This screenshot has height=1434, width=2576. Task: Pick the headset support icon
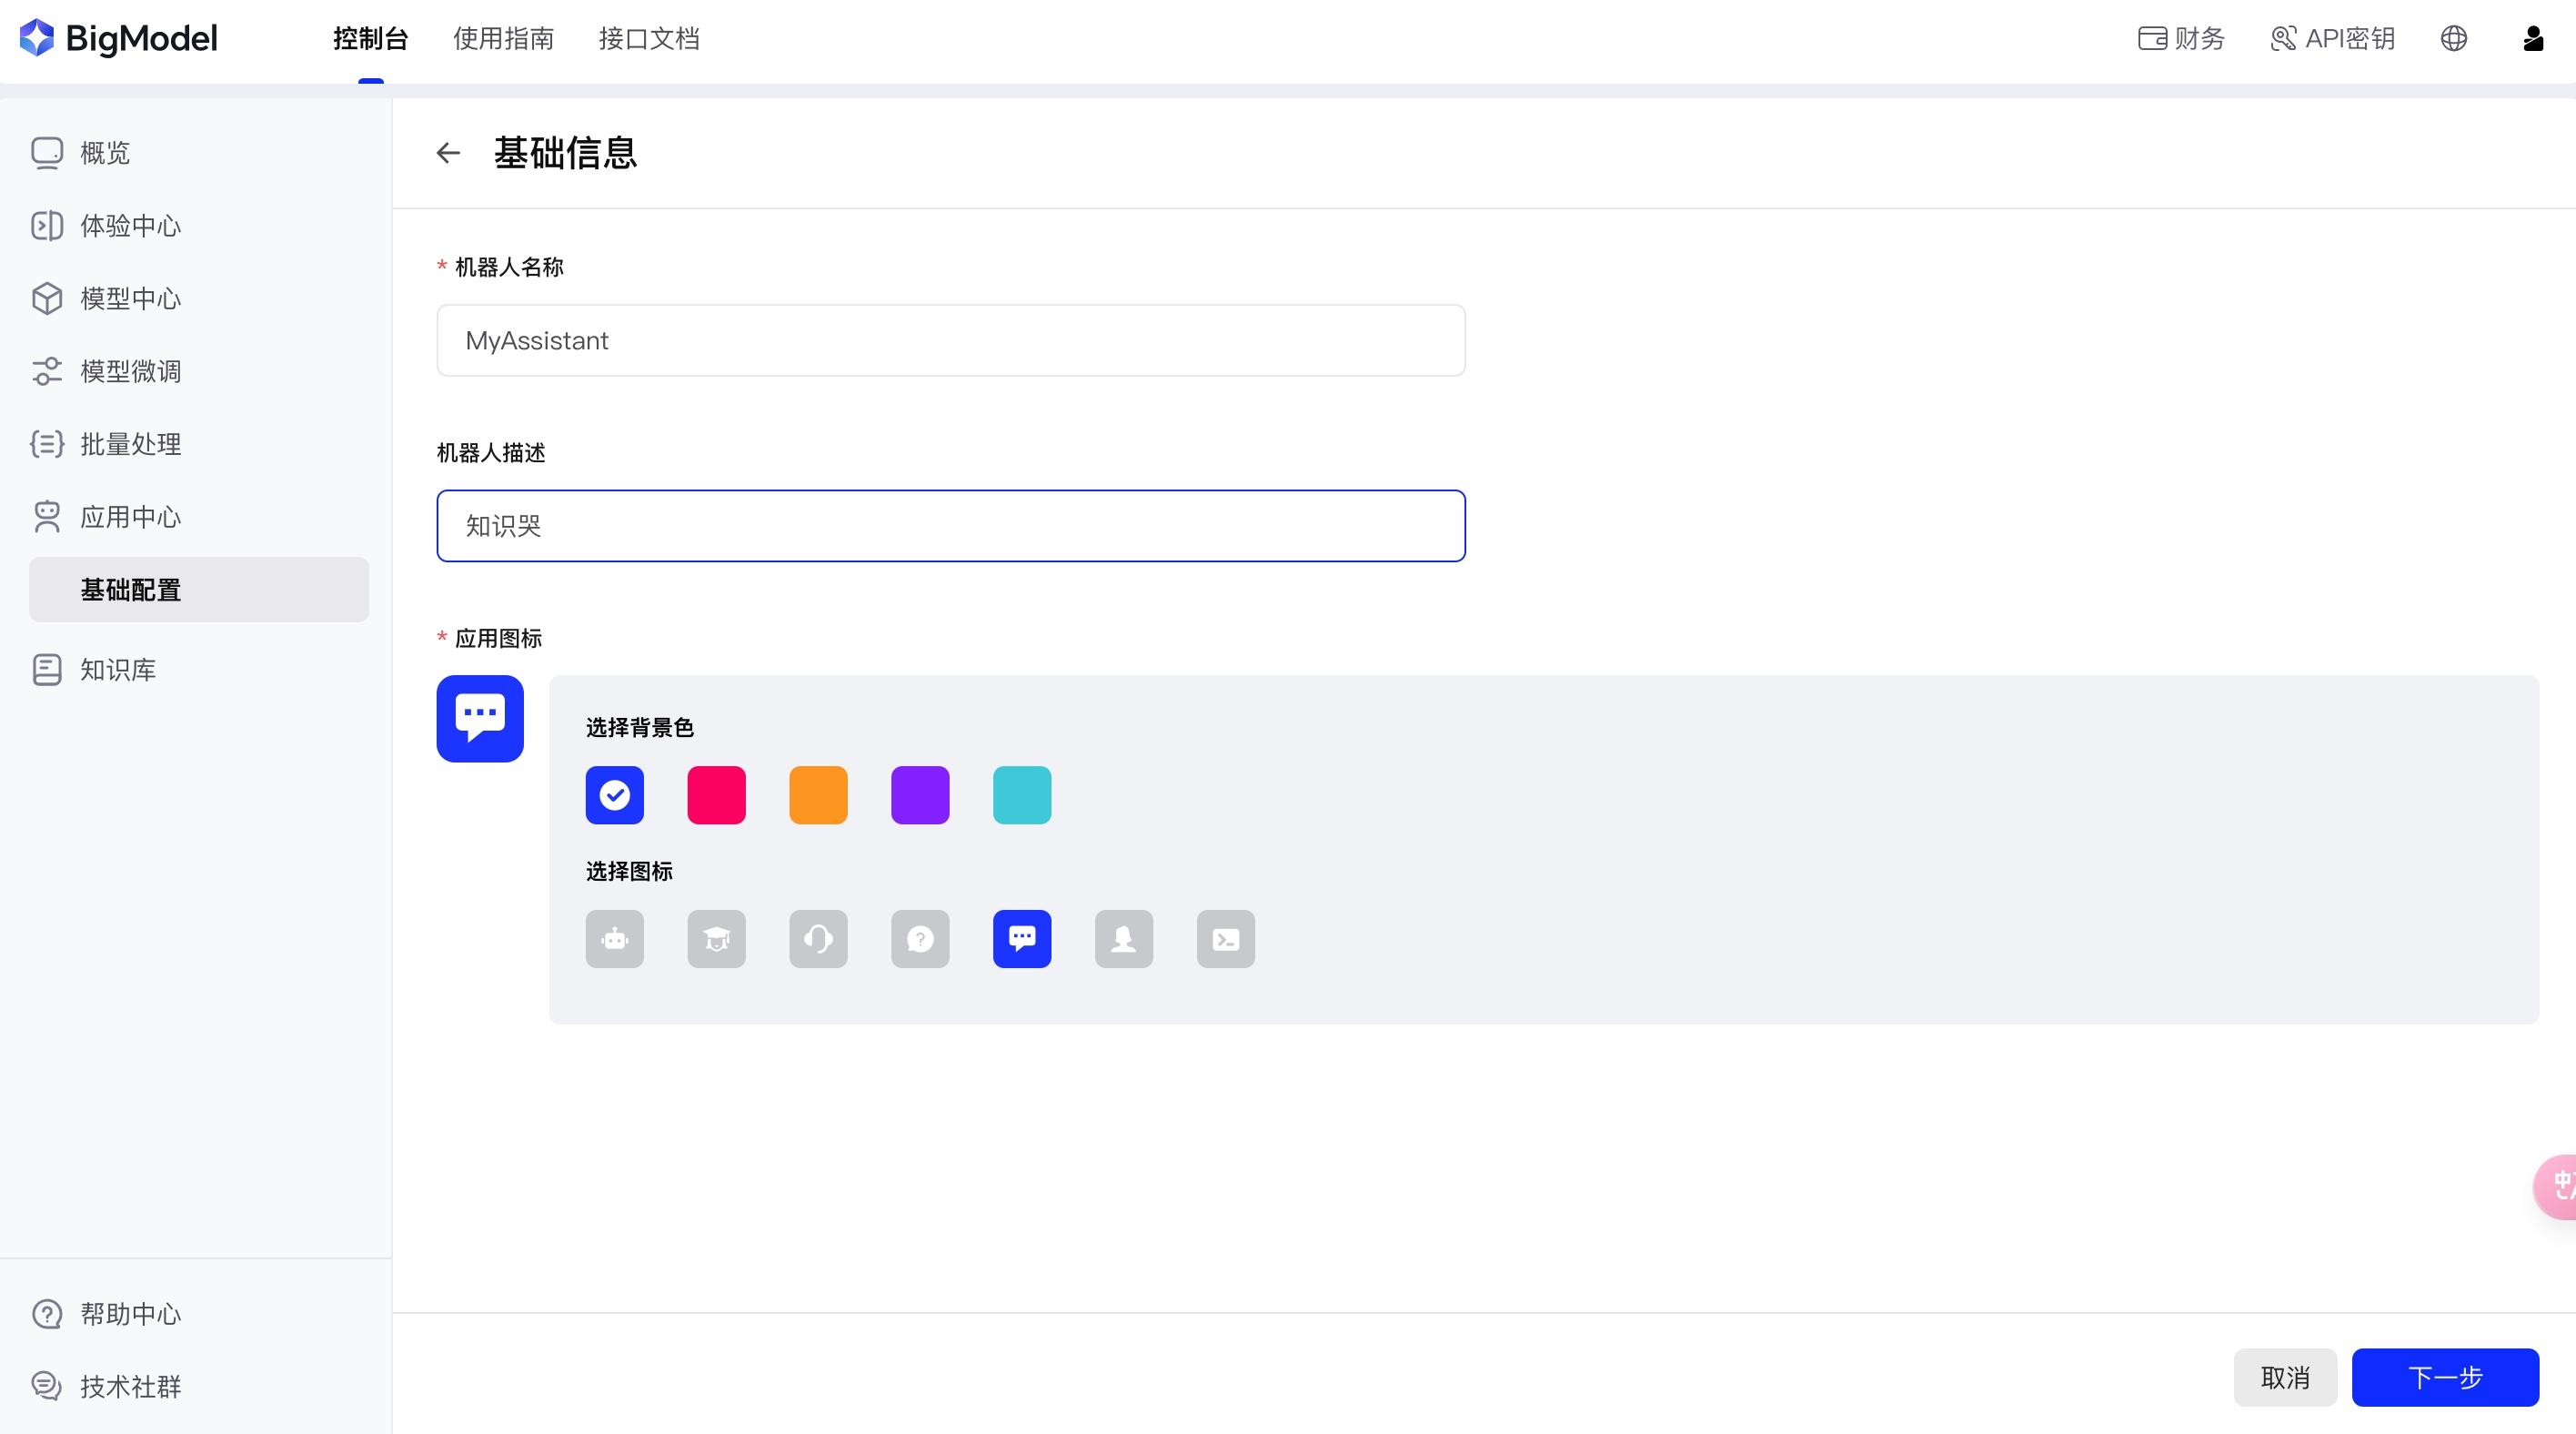pos(818,938)
